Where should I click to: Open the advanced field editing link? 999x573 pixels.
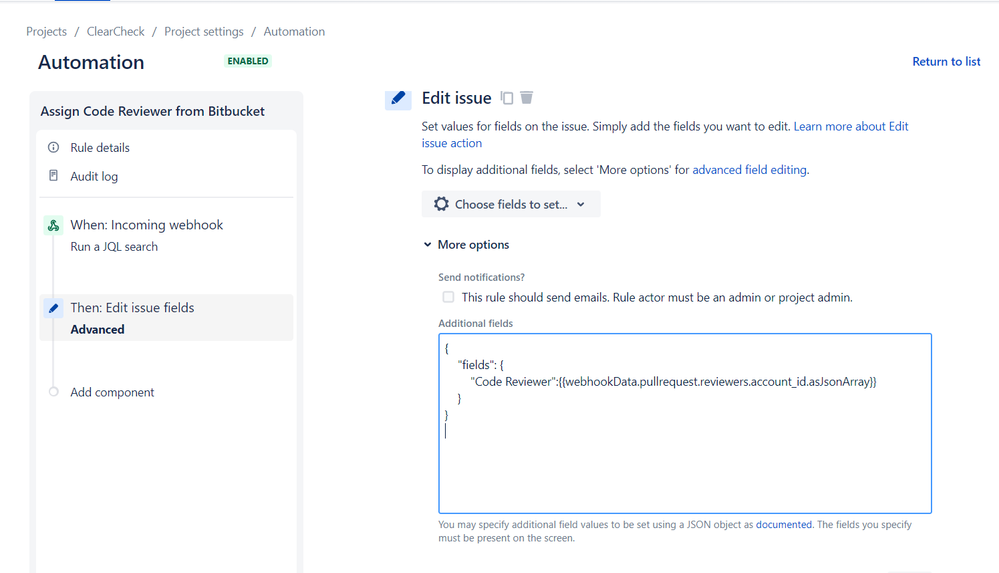[x=749, y=170]
